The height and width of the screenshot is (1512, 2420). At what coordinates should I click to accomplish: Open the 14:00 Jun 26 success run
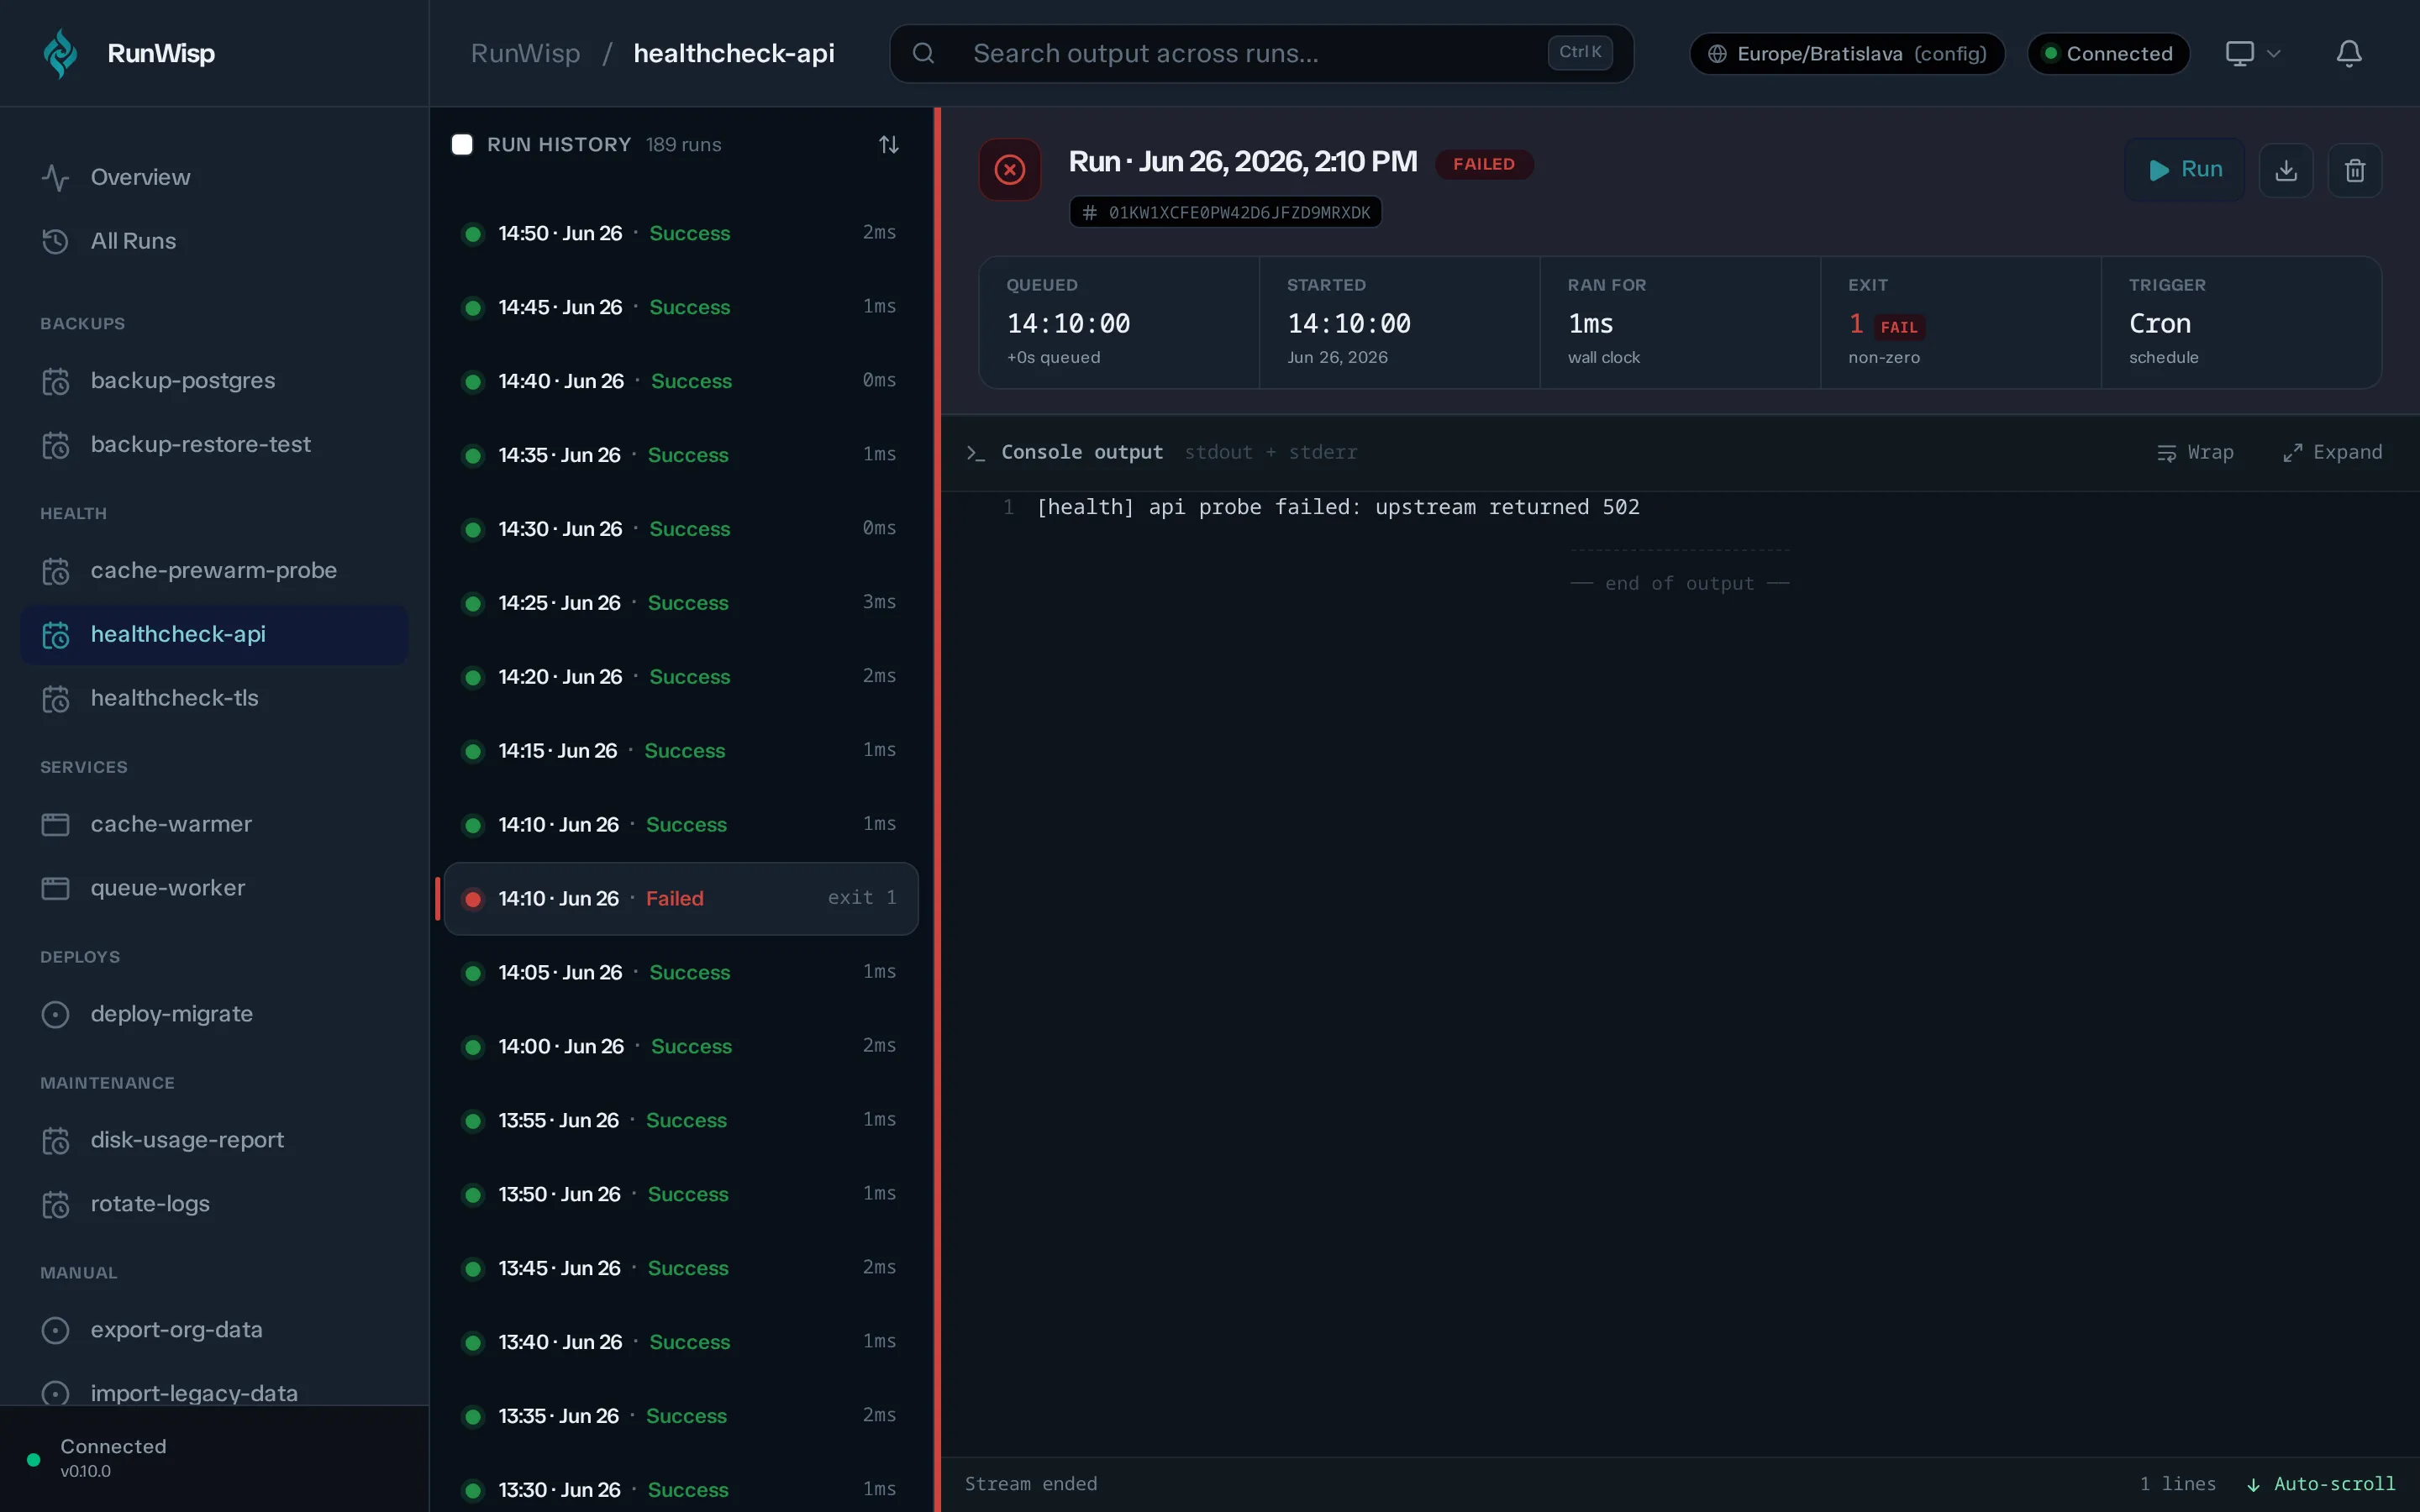tap(680, 1047)
